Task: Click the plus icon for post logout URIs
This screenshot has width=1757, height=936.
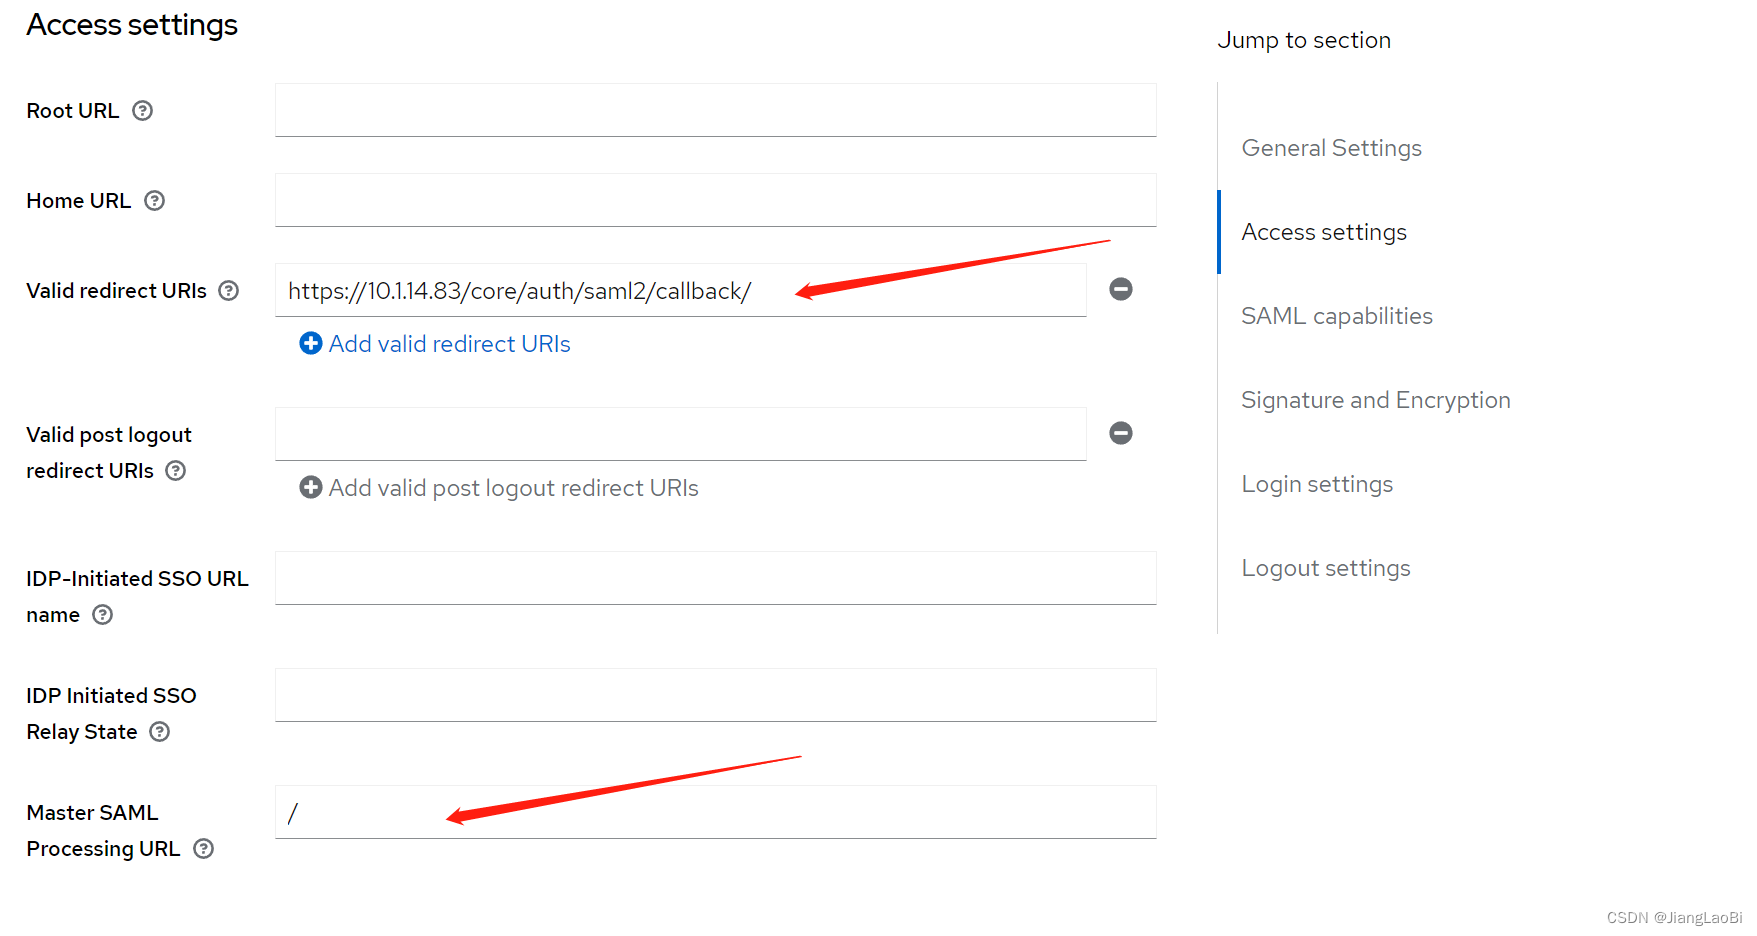Action: point(311,487)
